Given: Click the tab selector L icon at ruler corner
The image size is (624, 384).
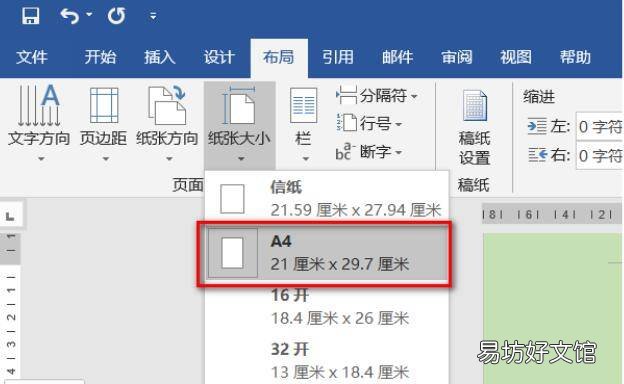Looking at the screenshot, I should point(10,216).
